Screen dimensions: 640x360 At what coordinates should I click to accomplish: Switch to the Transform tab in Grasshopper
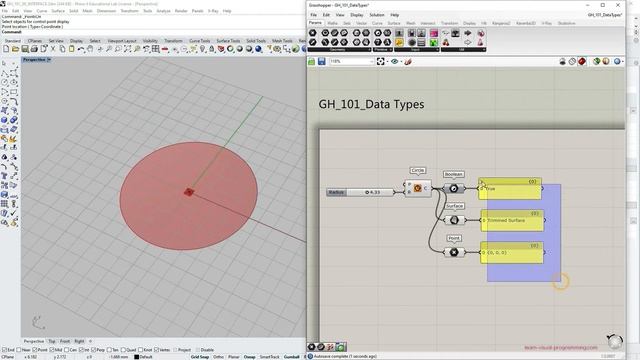pos(449,23)
